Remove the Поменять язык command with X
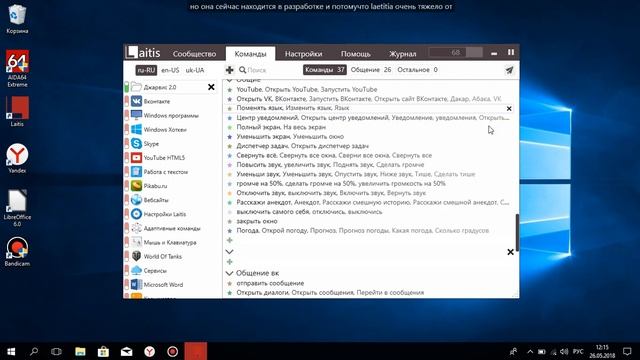This screenshot has width=640, height=360. click(509, 109)
